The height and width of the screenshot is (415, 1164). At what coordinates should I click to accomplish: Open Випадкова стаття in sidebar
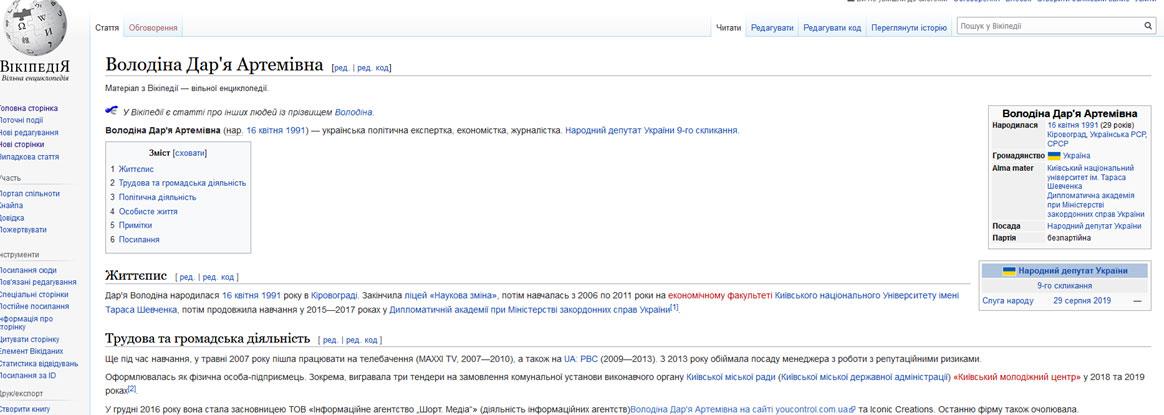30,157
